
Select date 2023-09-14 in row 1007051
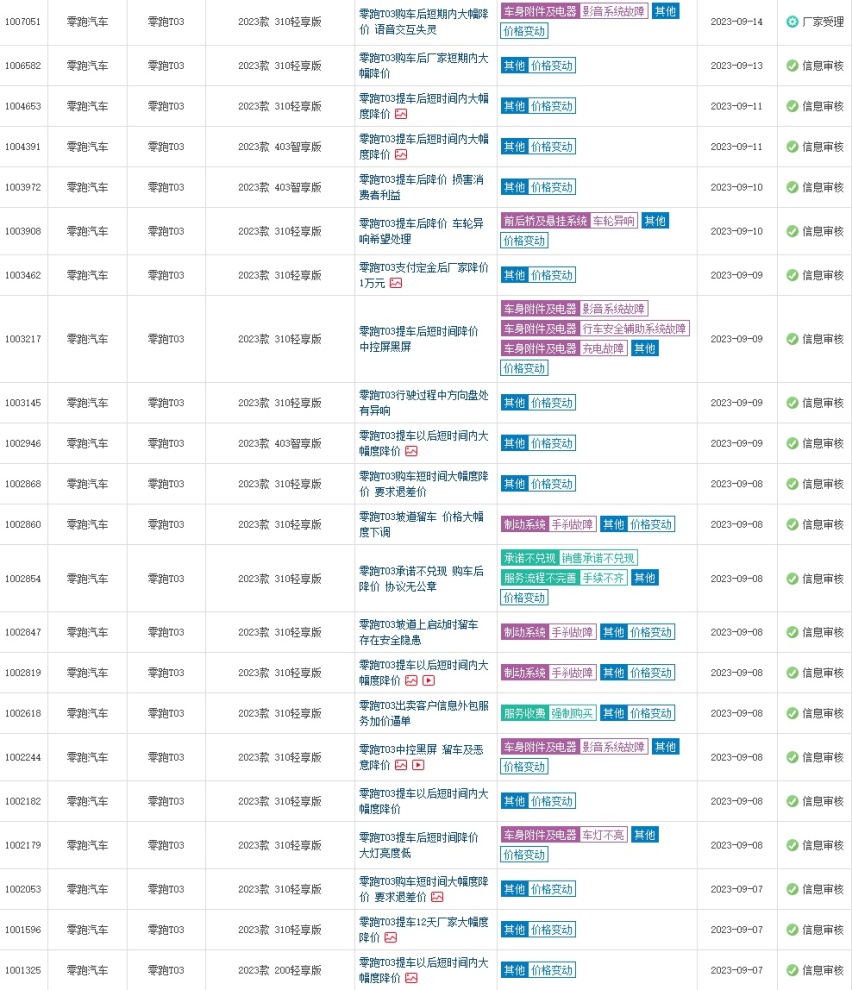pyautogui.click(x=736, y=22)
